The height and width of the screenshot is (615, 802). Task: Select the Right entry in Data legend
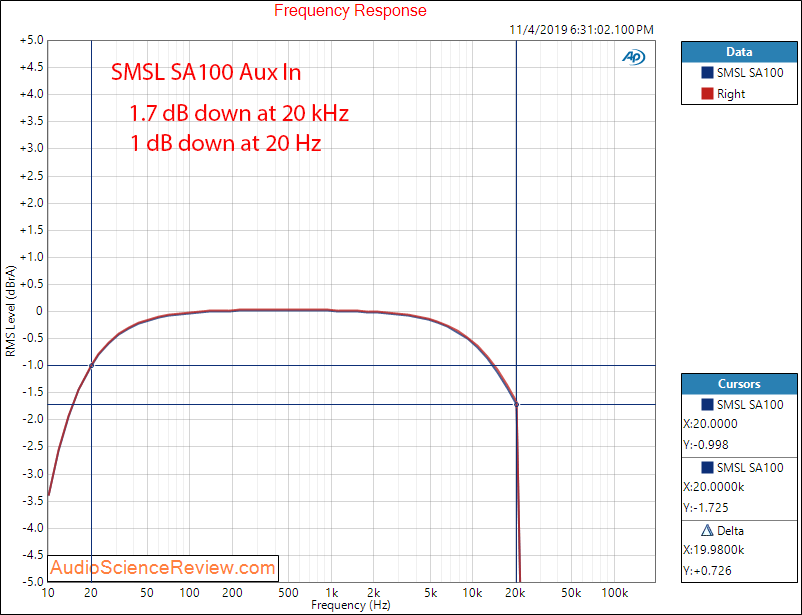(723, 94)
